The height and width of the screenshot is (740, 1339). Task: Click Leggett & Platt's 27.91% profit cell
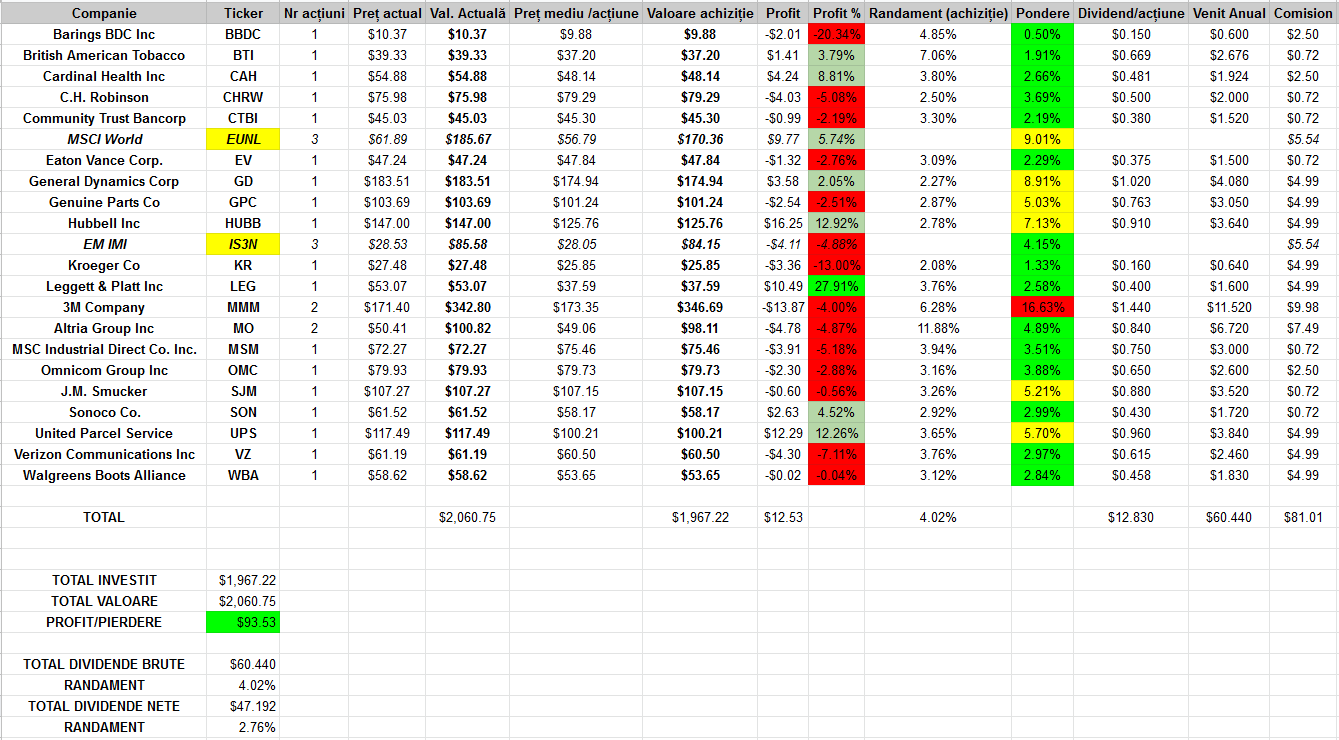[x=837, y=286]
